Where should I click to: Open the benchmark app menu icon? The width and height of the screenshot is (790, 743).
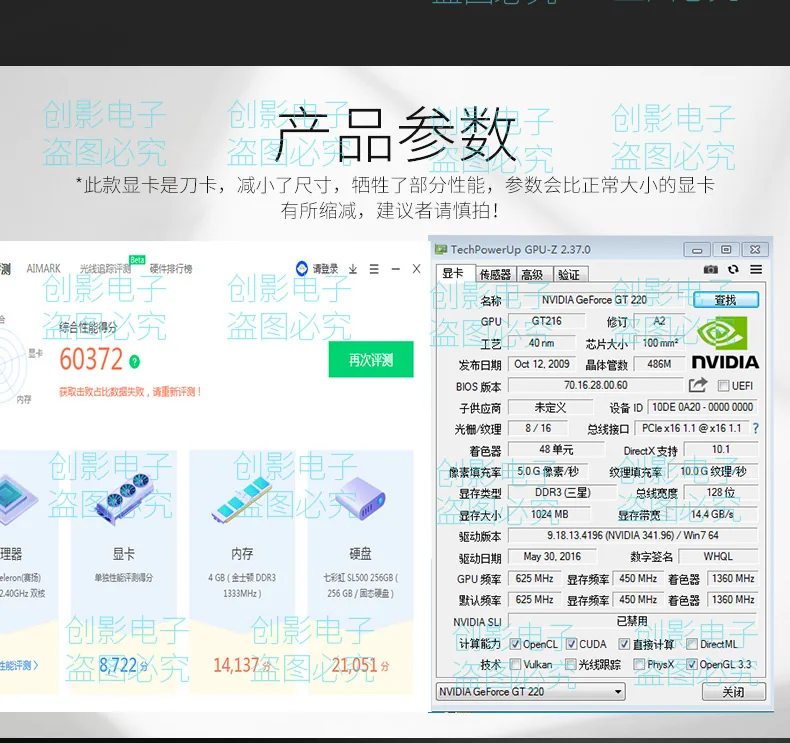pos(374,269)
